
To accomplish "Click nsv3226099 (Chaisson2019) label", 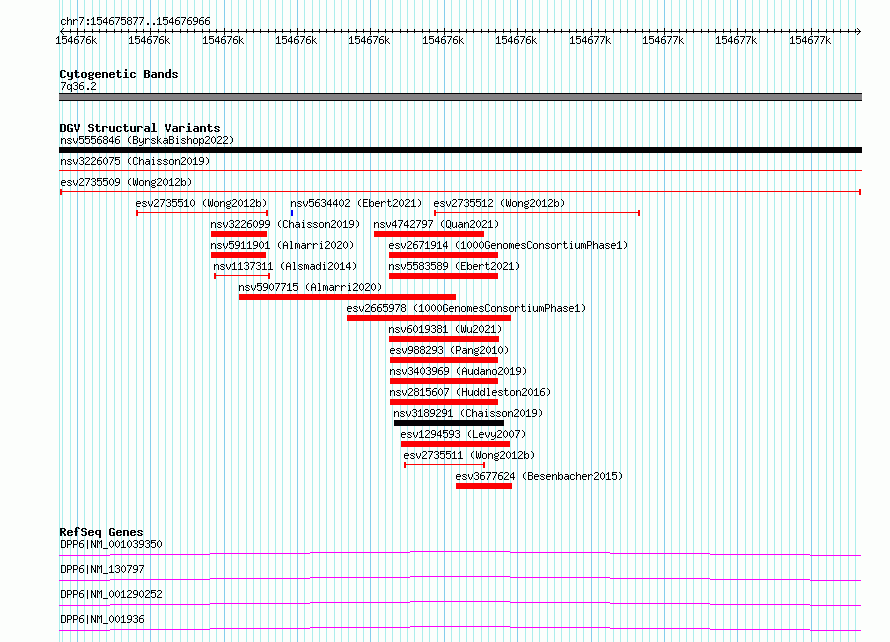I will point(285,224).
